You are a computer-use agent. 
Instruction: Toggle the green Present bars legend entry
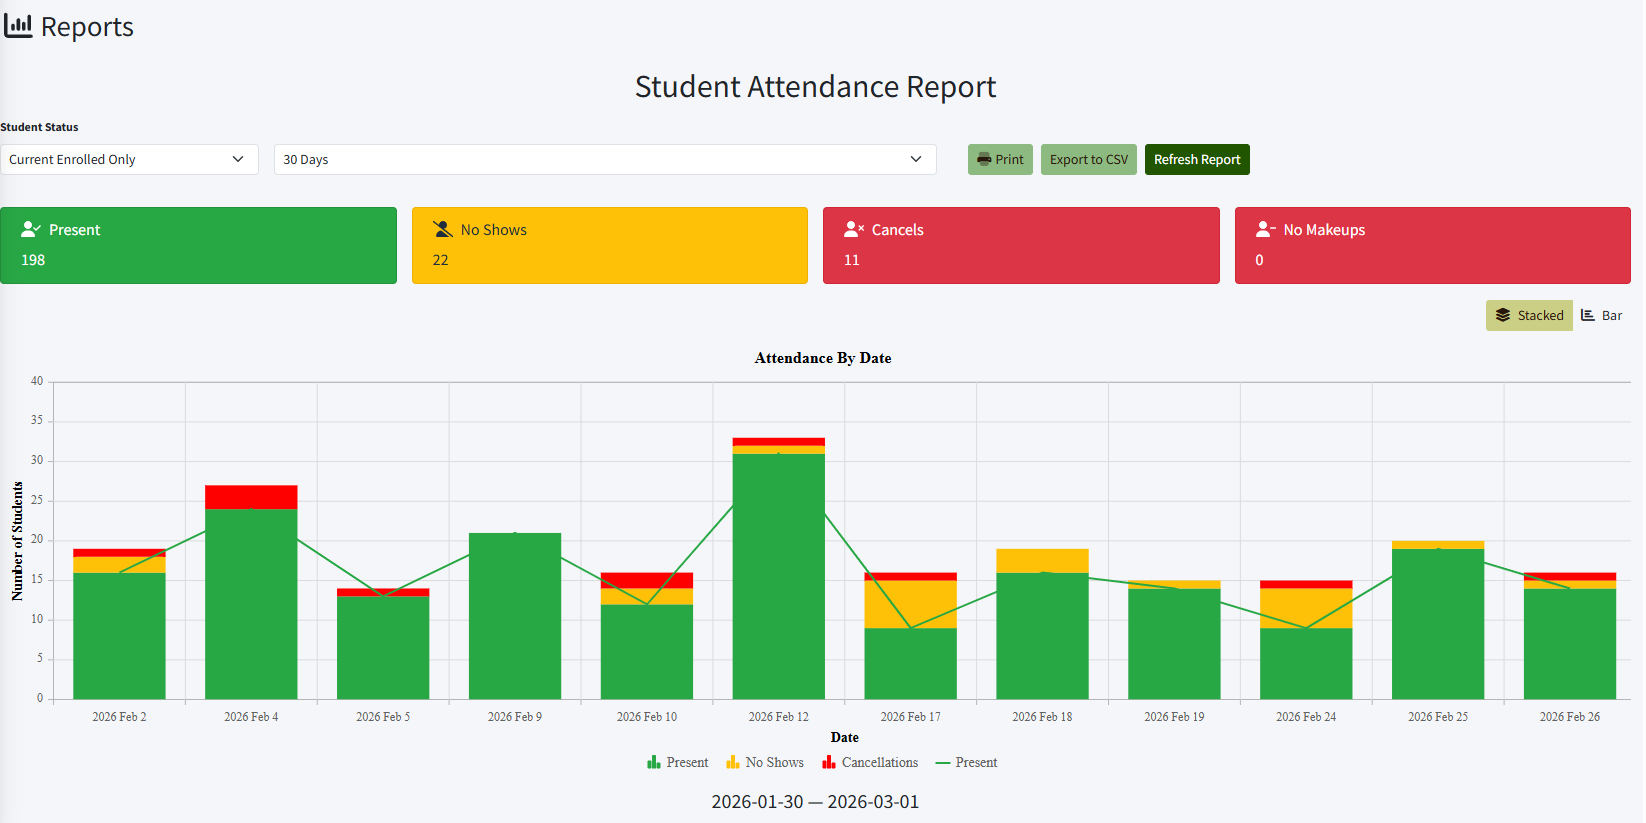(678, 763)
